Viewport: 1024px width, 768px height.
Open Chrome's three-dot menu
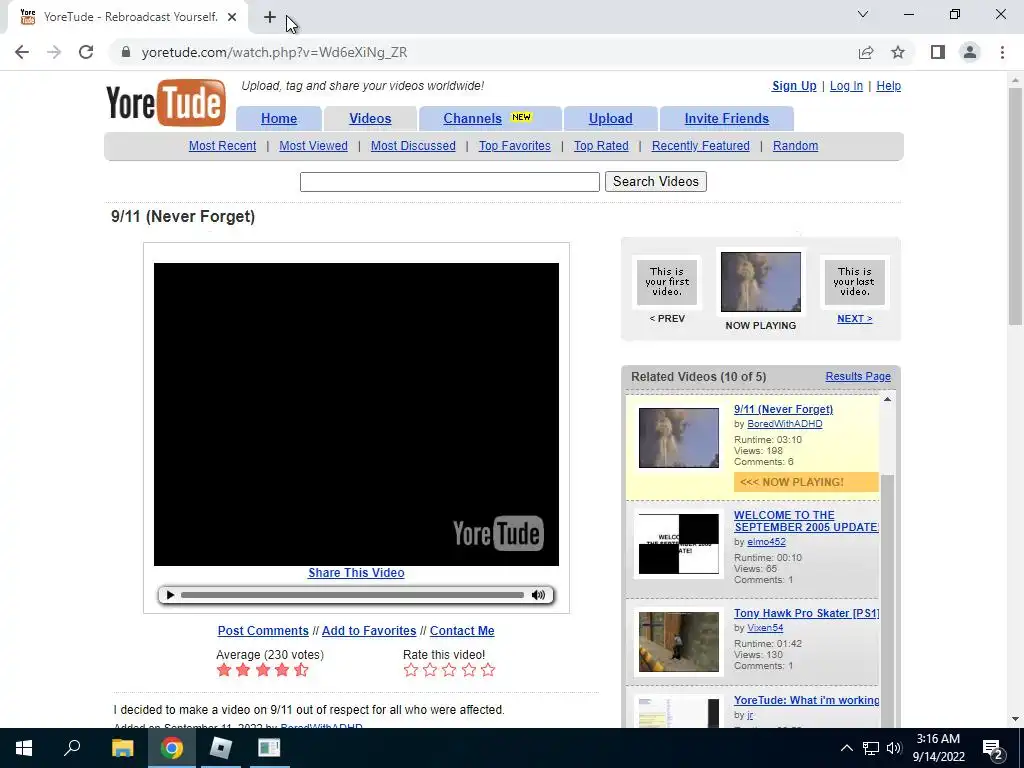tap(1002, 52)
